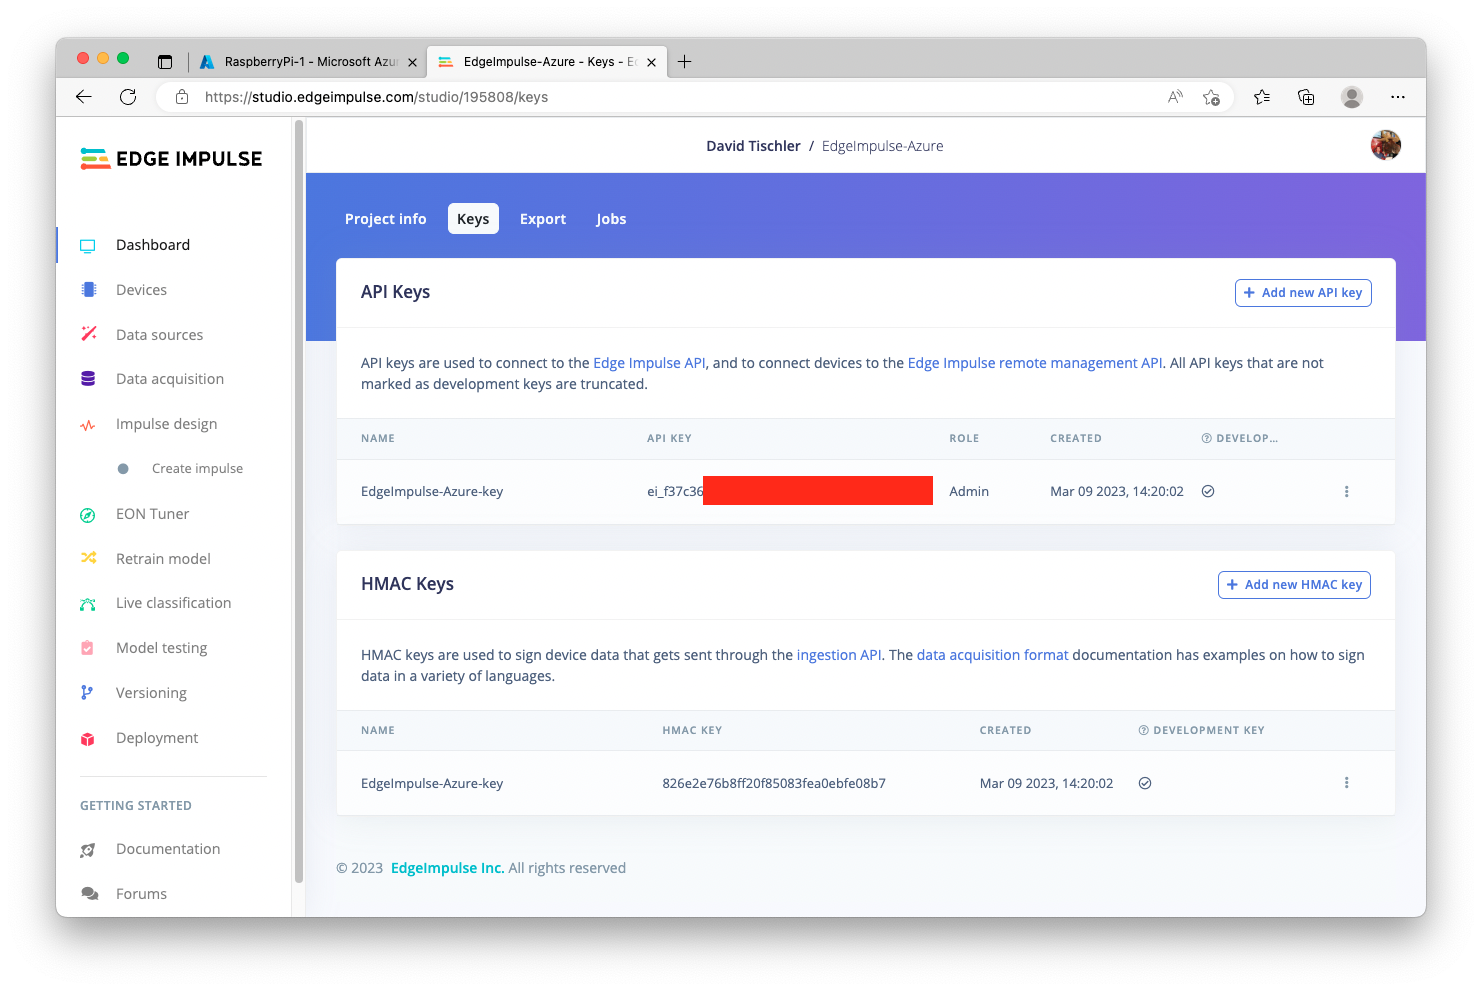Close the RaspberryPi-1 Azure tab

pos(412,62)
